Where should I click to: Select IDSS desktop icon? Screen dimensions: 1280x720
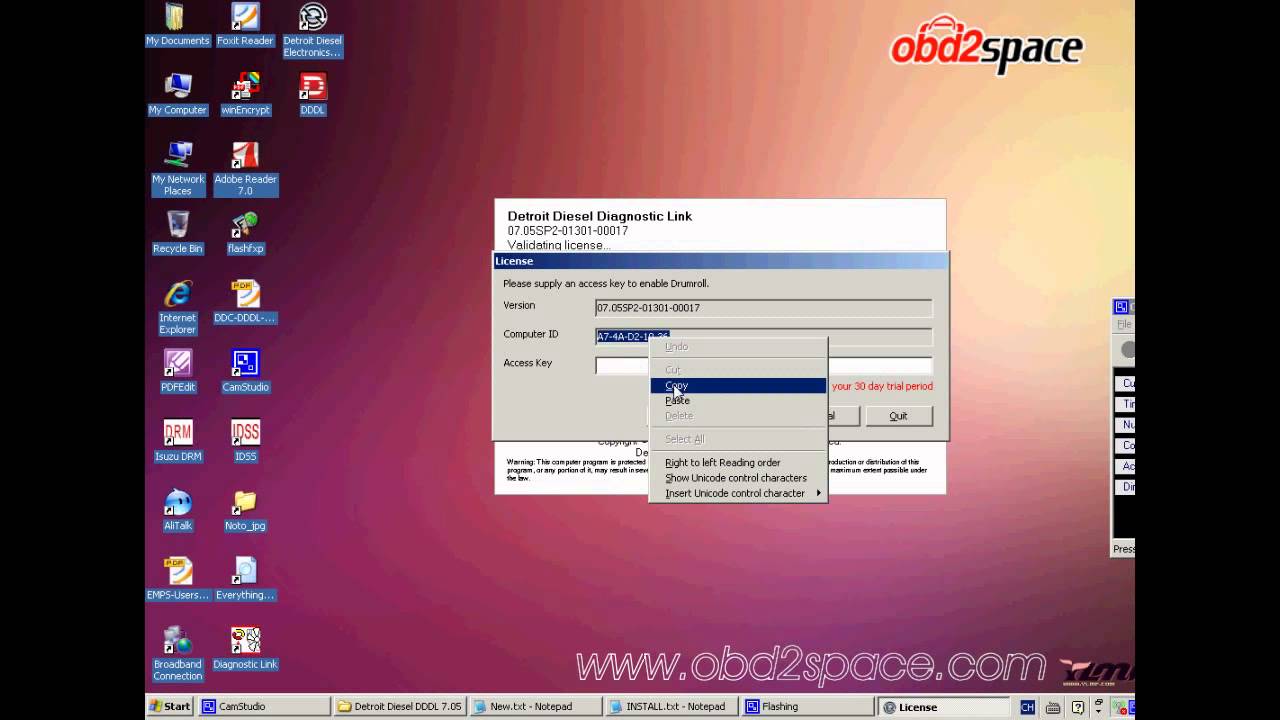pyautogui.click(x=245, y=440)
